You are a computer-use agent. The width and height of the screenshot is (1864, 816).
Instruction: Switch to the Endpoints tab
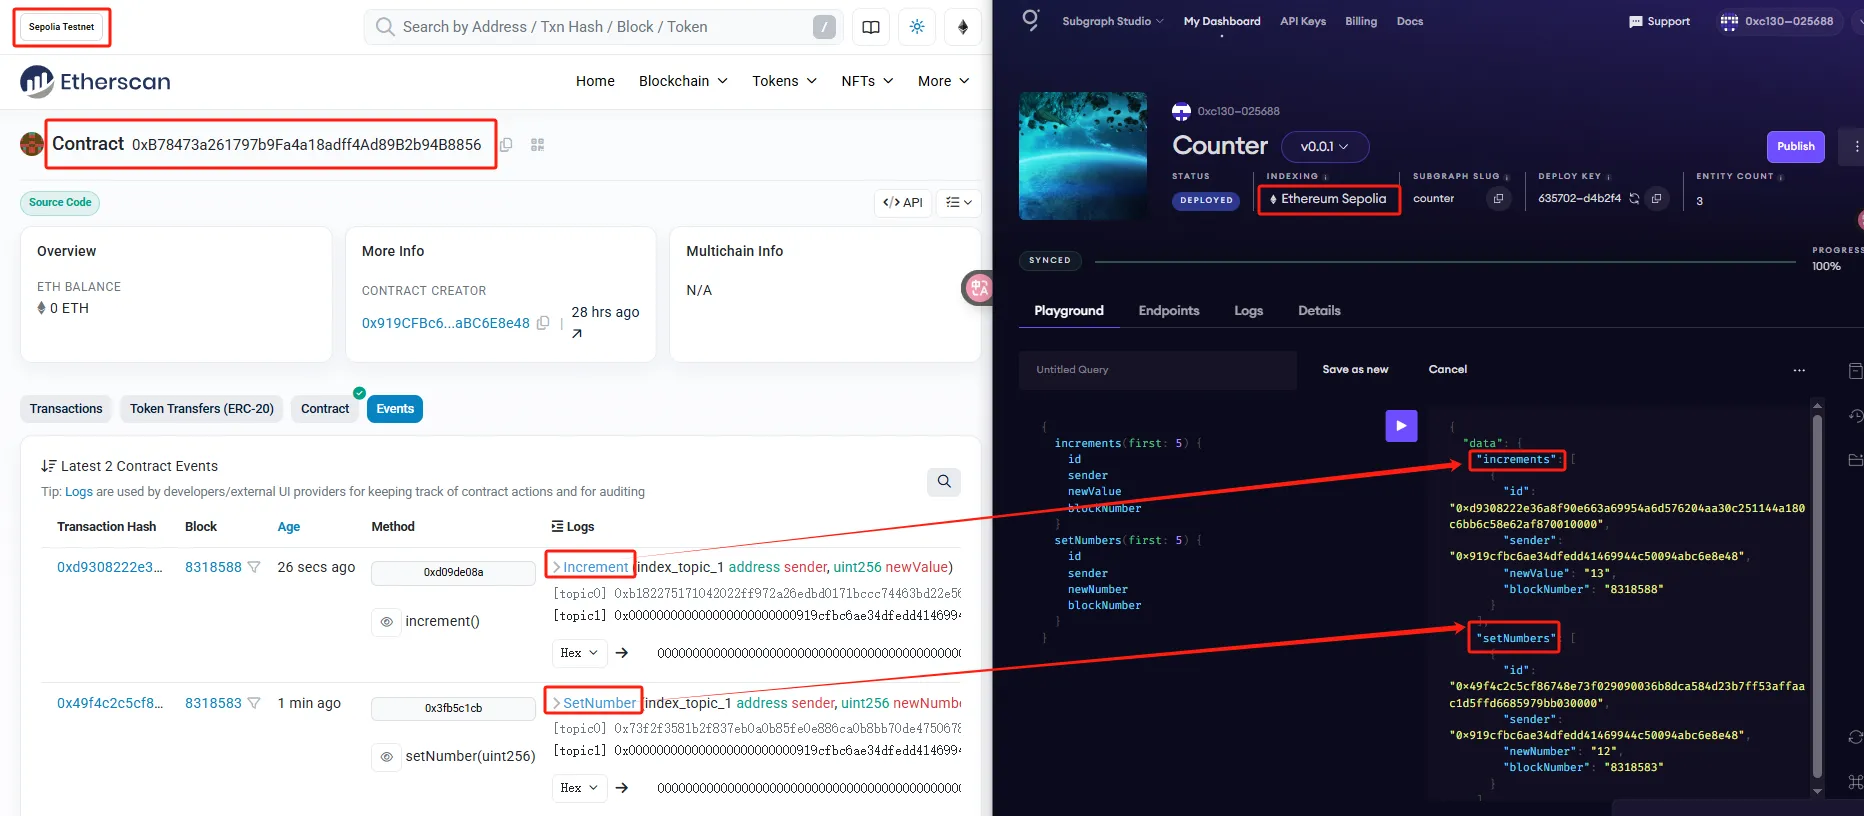(1169, 311)
